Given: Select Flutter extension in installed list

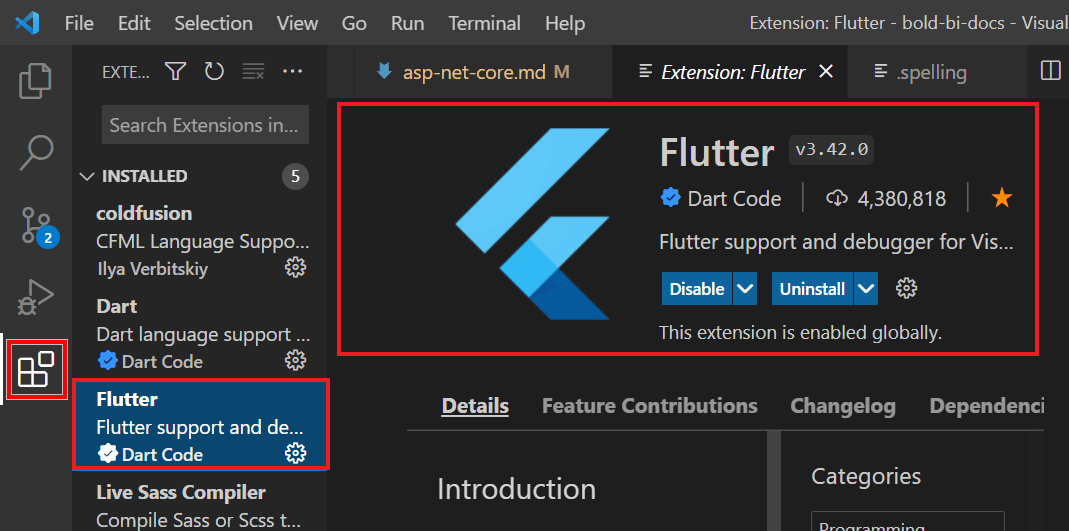Looking at the screenshot, I should click(x=200, y=425).
